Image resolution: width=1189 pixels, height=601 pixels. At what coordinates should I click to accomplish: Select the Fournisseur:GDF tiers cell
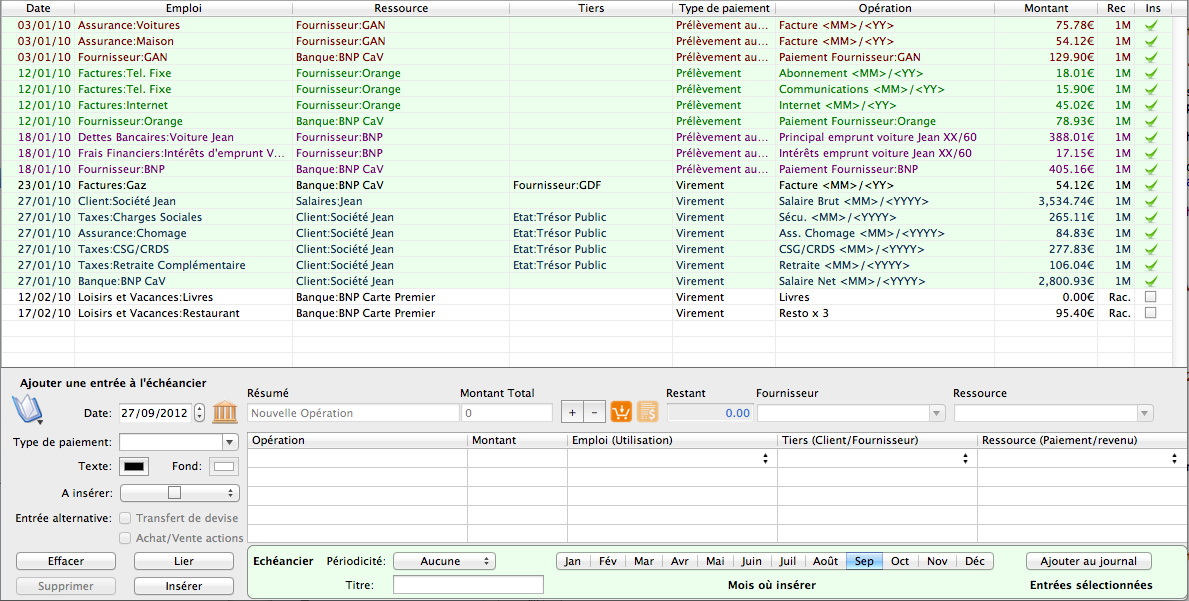(x=590, y=185)
